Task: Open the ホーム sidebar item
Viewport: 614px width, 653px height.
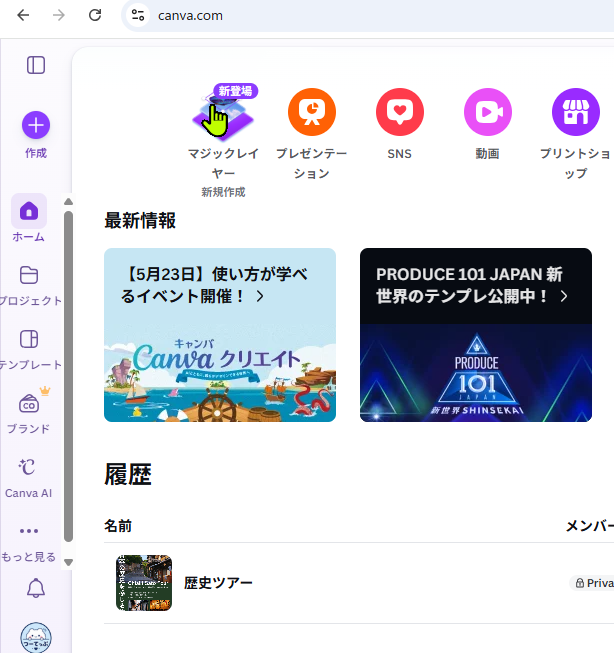Action: click(29, 218)
